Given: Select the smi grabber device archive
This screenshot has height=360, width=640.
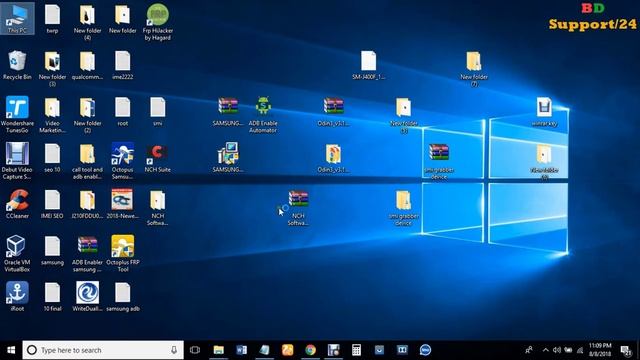Looking at the screenshot, I should point(439,161).
